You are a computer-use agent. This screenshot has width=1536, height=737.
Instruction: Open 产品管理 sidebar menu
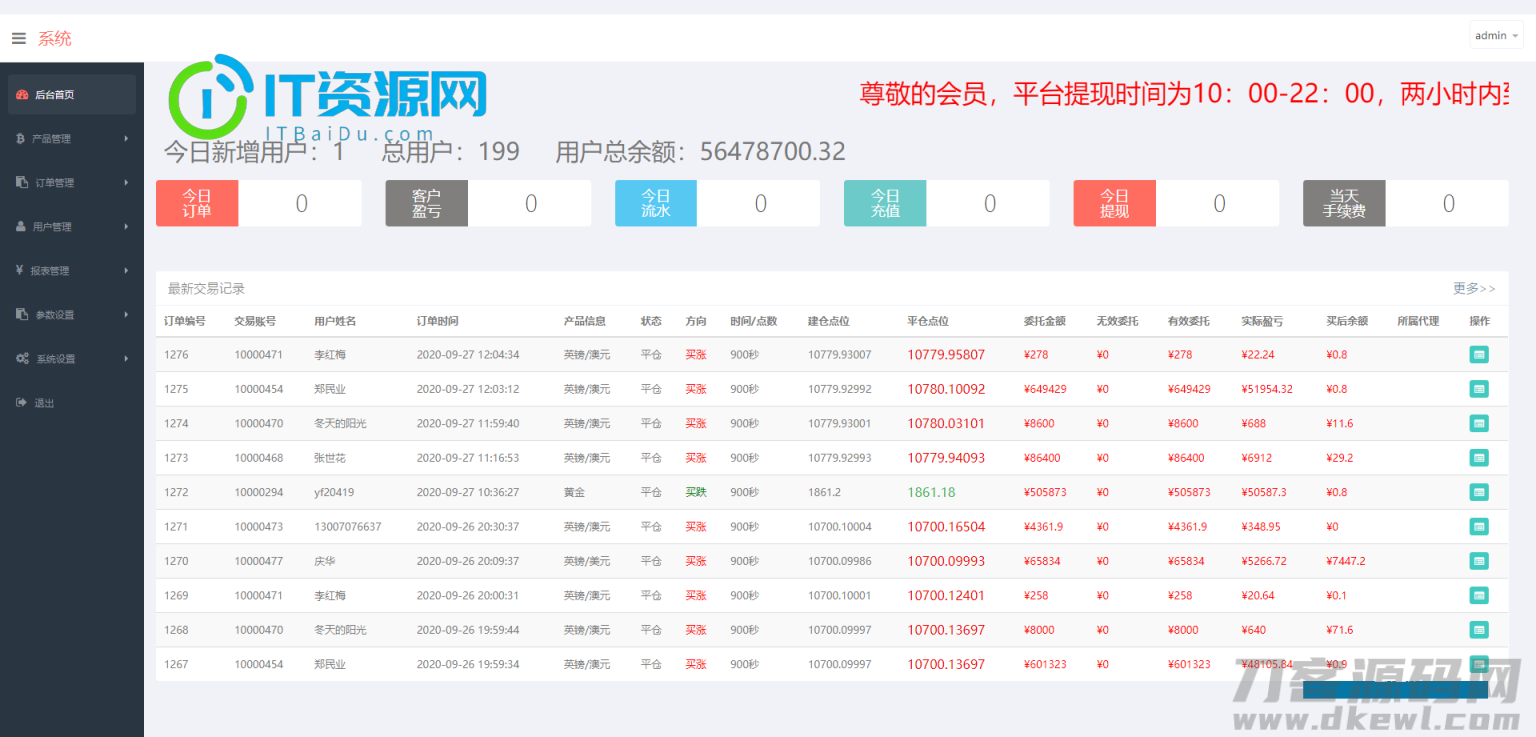[x=72, y=139]
